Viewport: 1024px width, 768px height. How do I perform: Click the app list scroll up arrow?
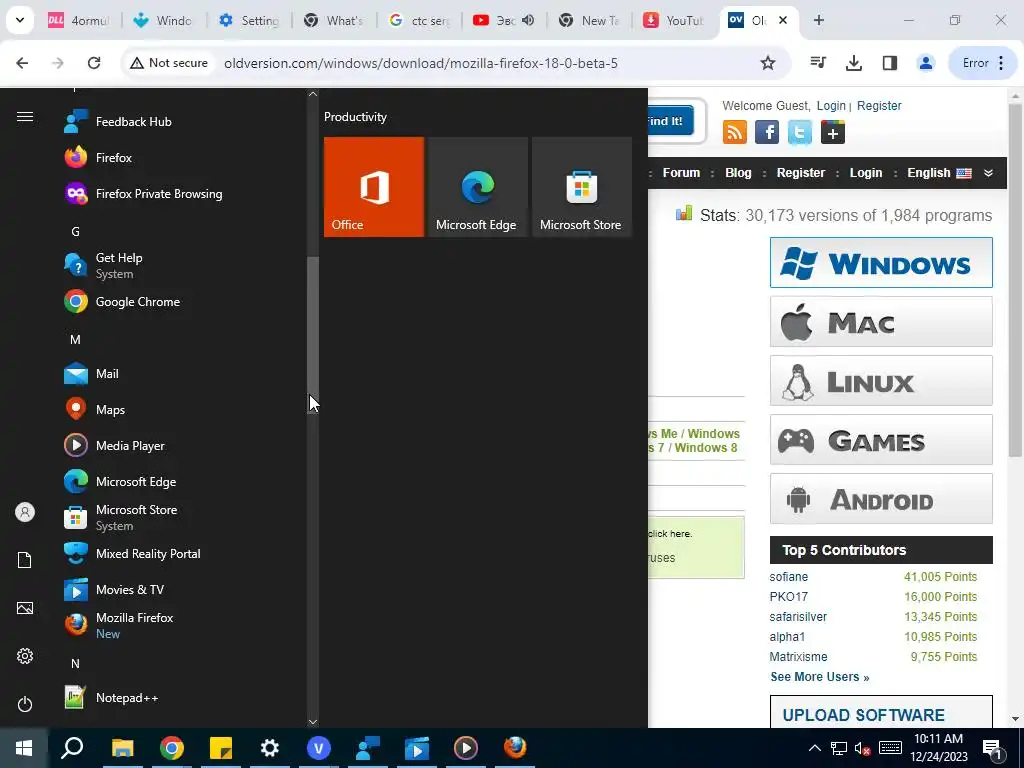point(313,93)
